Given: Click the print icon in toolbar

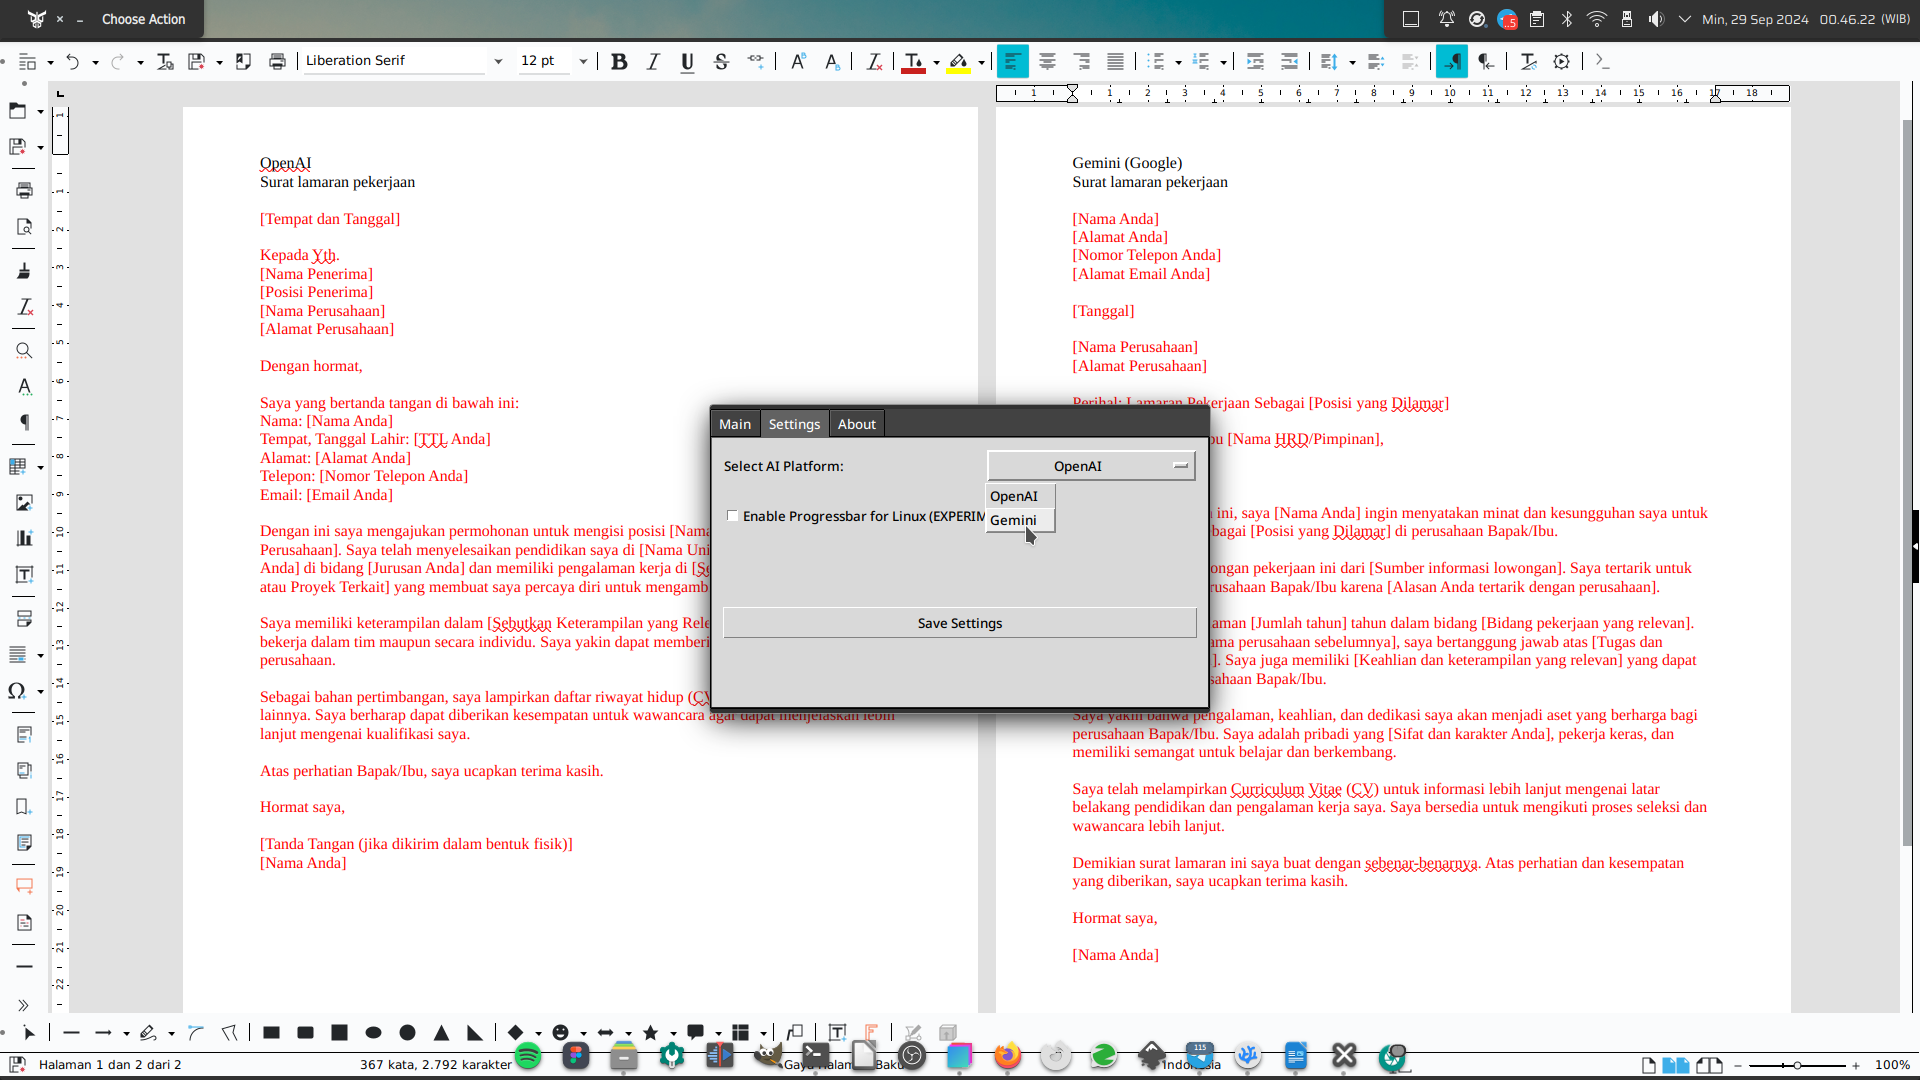Looking at the screenshot, I should coord(277,62).
